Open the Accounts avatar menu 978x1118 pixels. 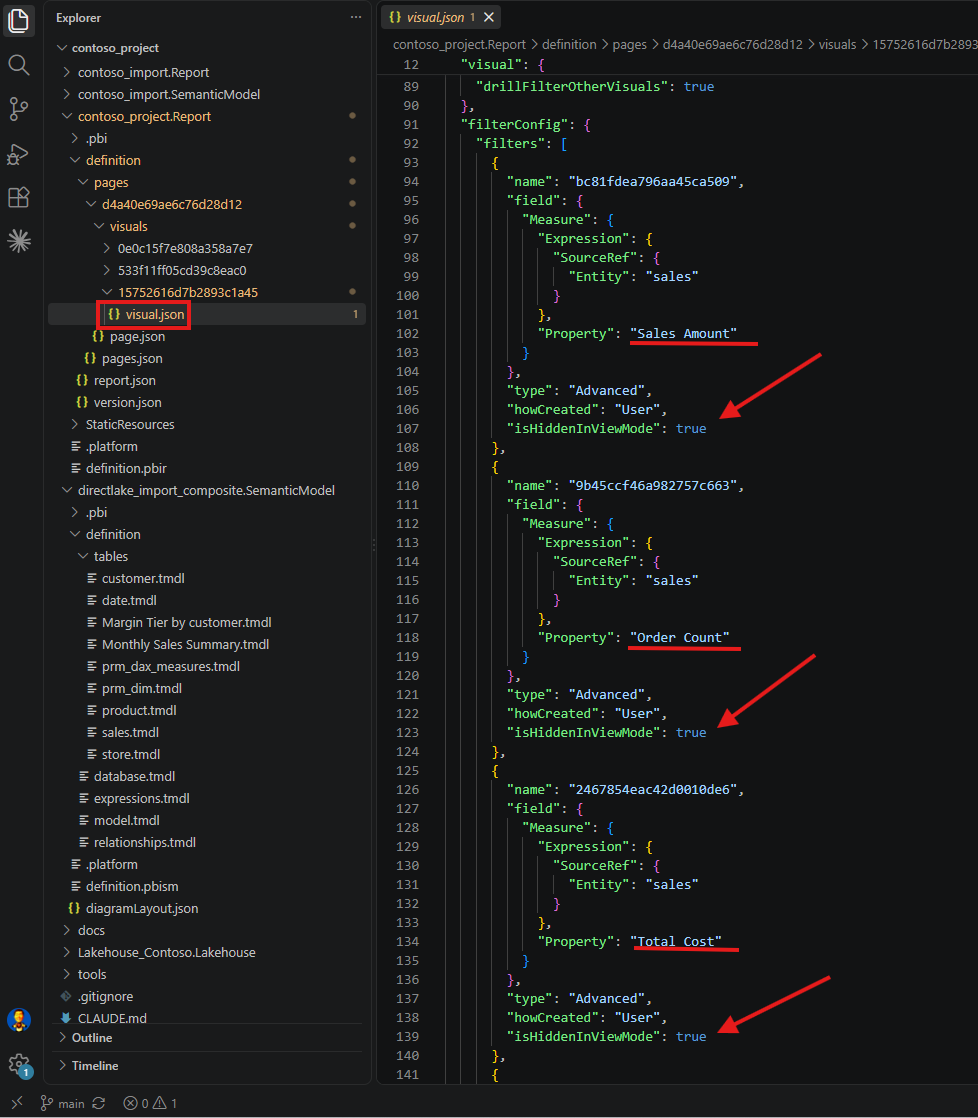19,1020
